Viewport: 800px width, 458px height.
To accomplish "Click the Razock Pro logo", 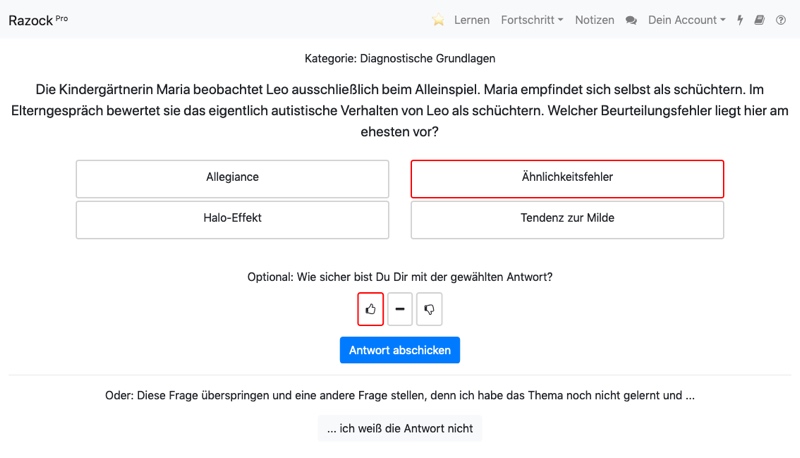I will point(38,20).
